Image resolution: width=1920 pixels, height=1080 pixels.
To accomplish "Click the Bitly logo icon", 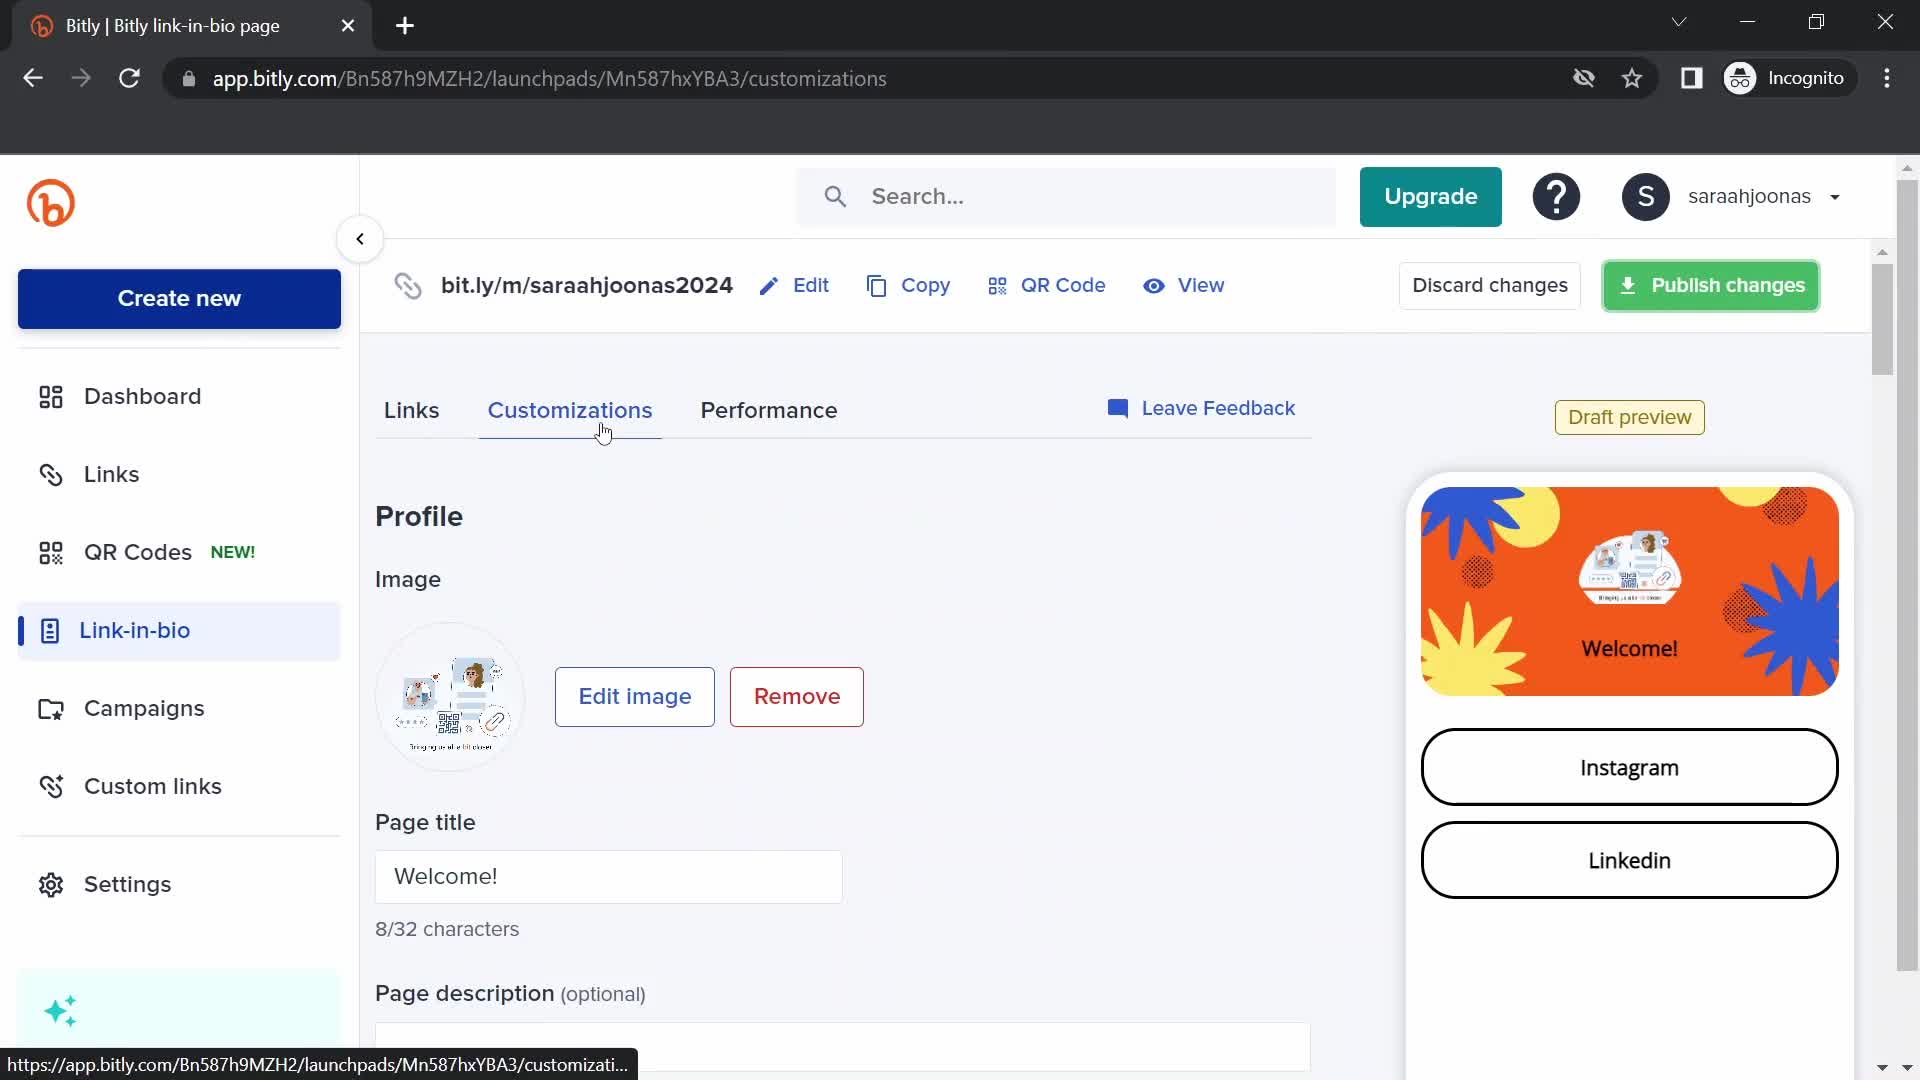I will click(x=50, y=203).
